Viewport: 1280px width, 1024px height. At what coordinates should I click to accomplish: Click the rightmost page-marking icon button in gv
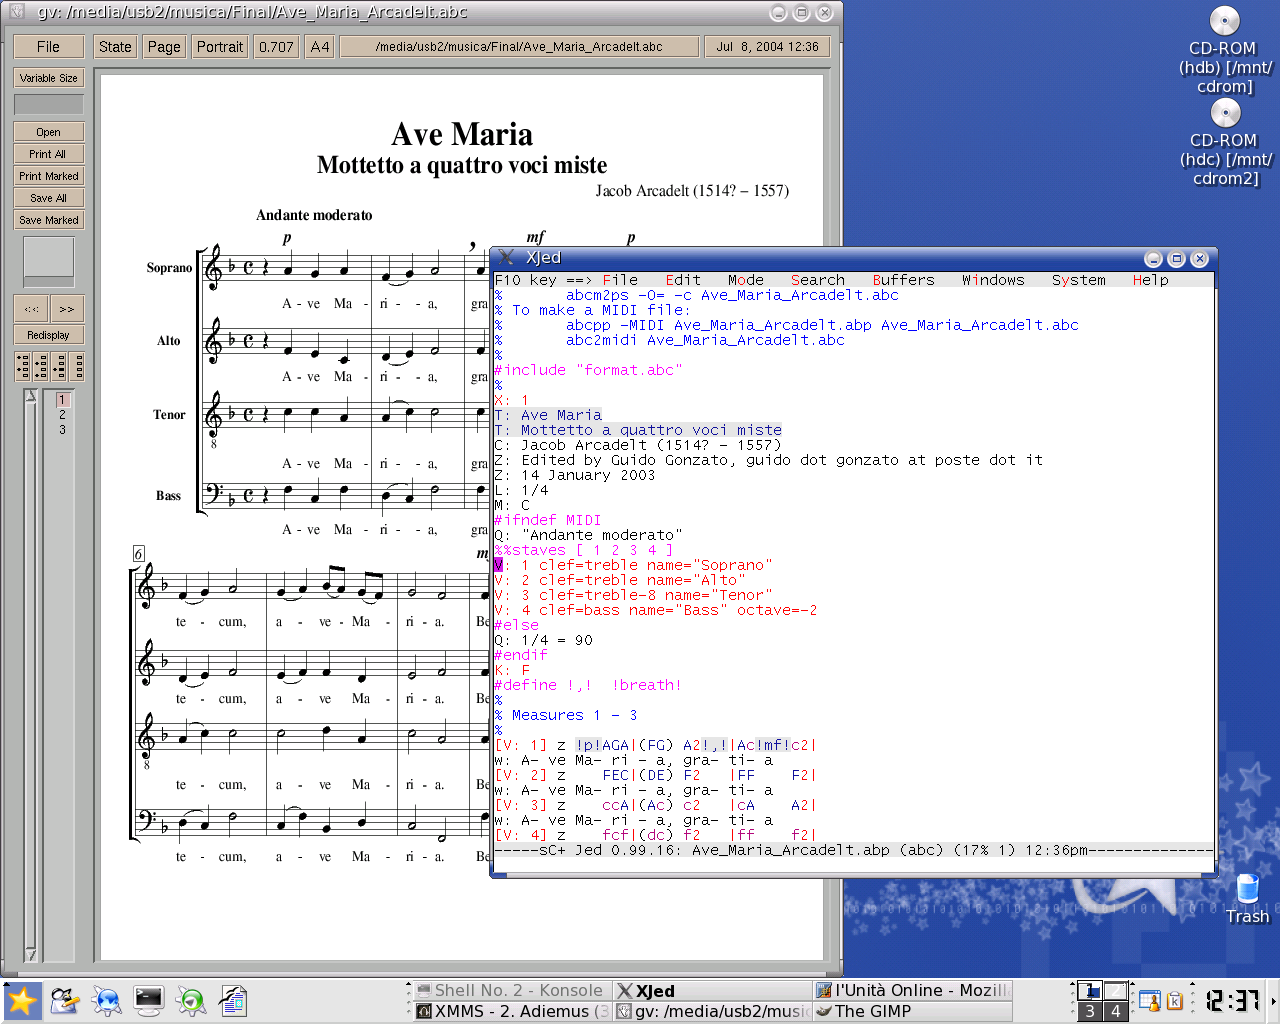point(77,367)
